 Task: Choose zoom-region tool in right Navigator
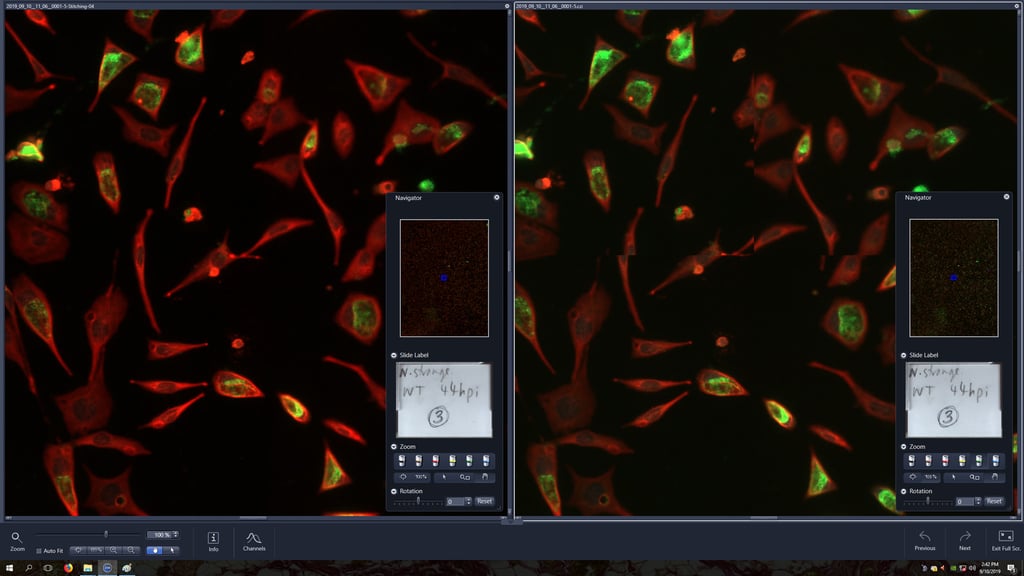tap(974, 477)
